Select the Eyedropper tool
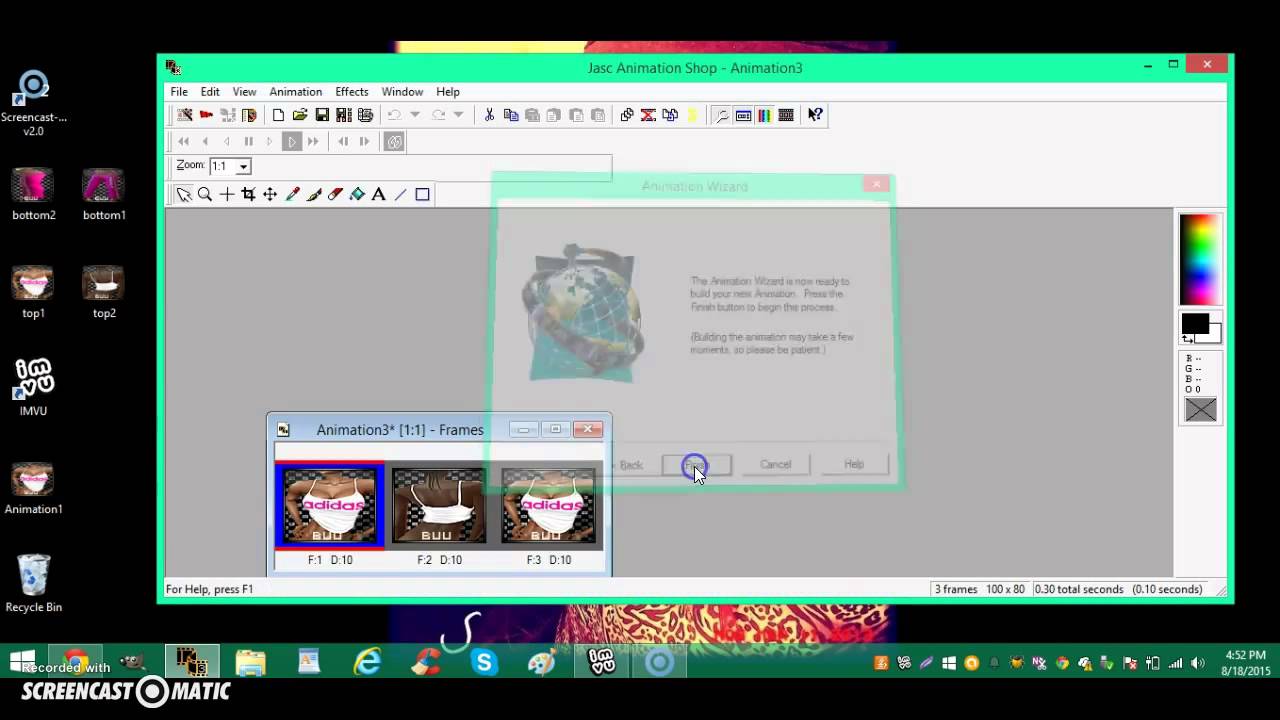 (x=293, y=194)
